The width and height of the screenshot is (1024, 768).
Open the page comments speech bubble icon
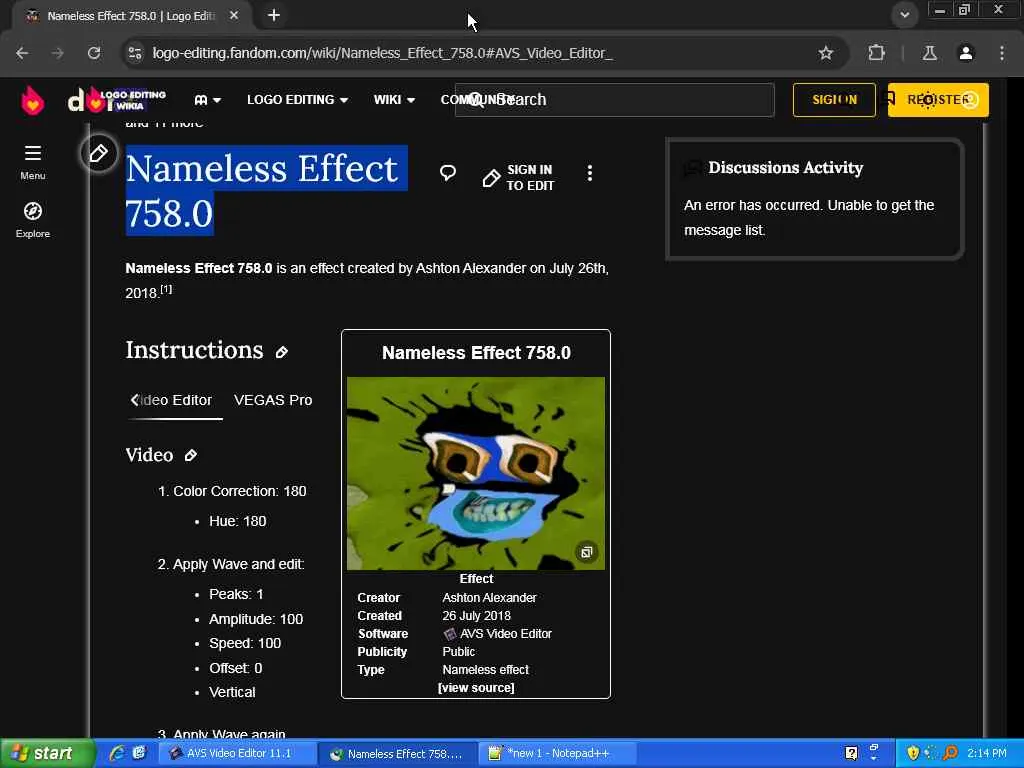coord(447,173)
